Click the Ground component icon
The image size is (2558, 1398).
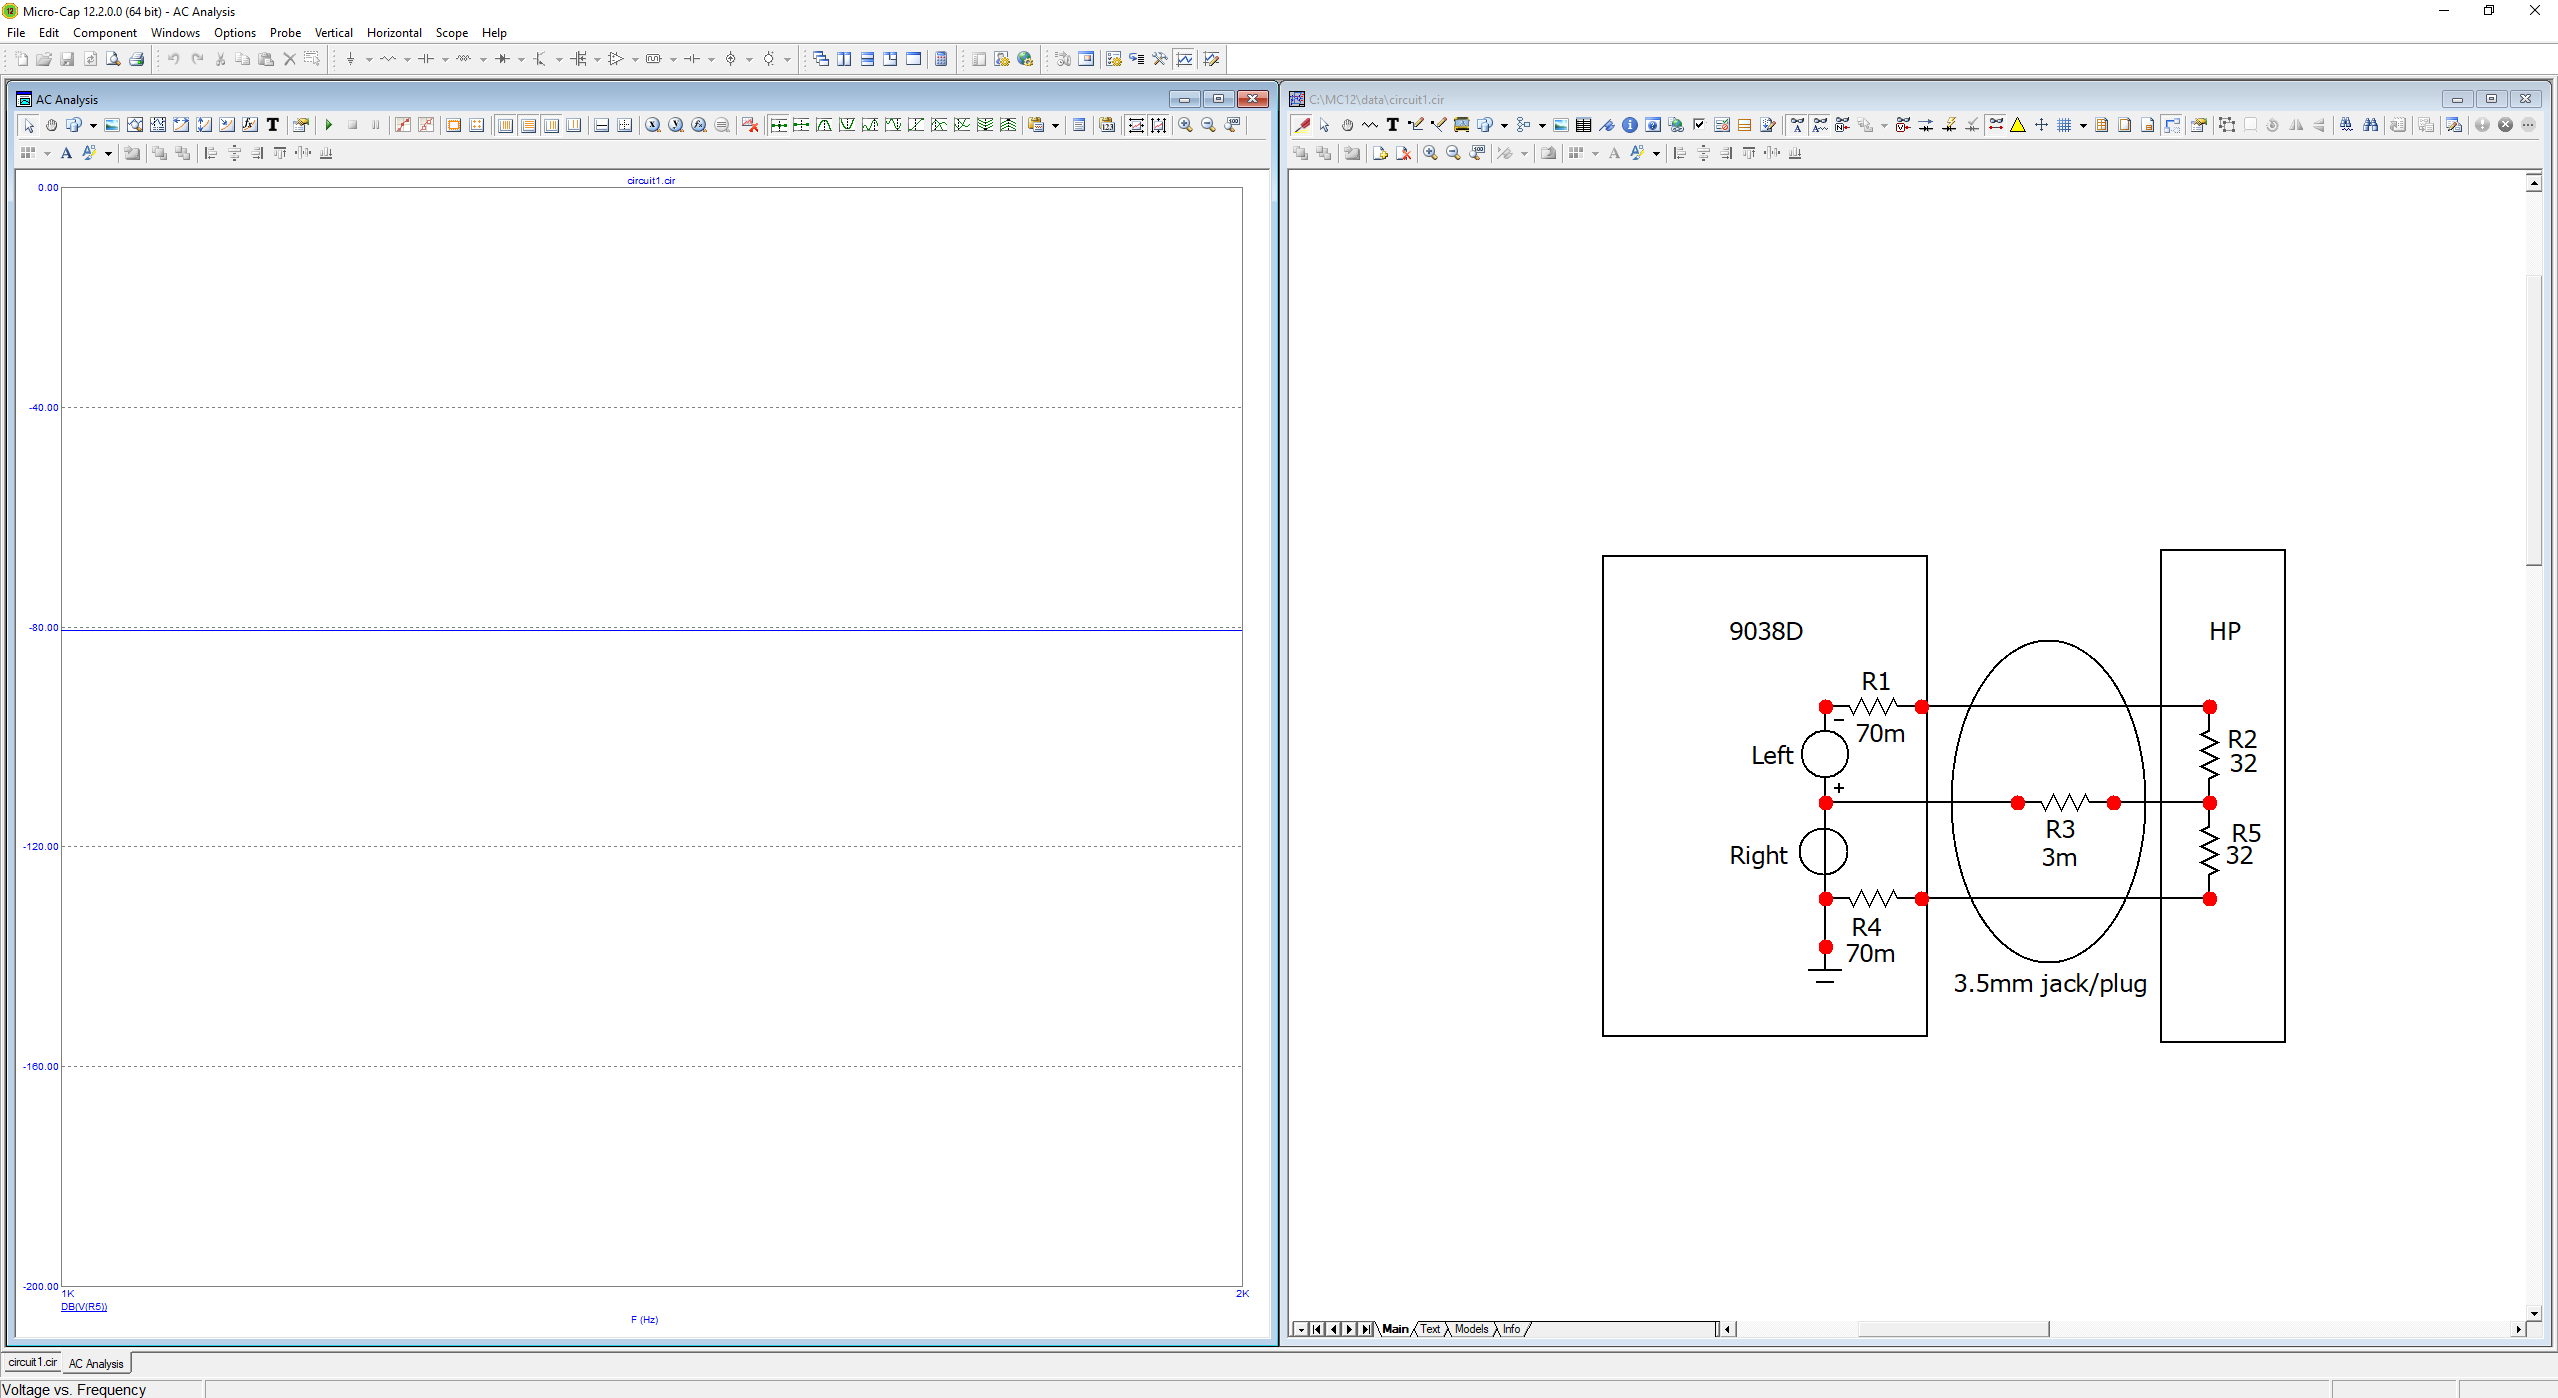[x=350, y=59]
